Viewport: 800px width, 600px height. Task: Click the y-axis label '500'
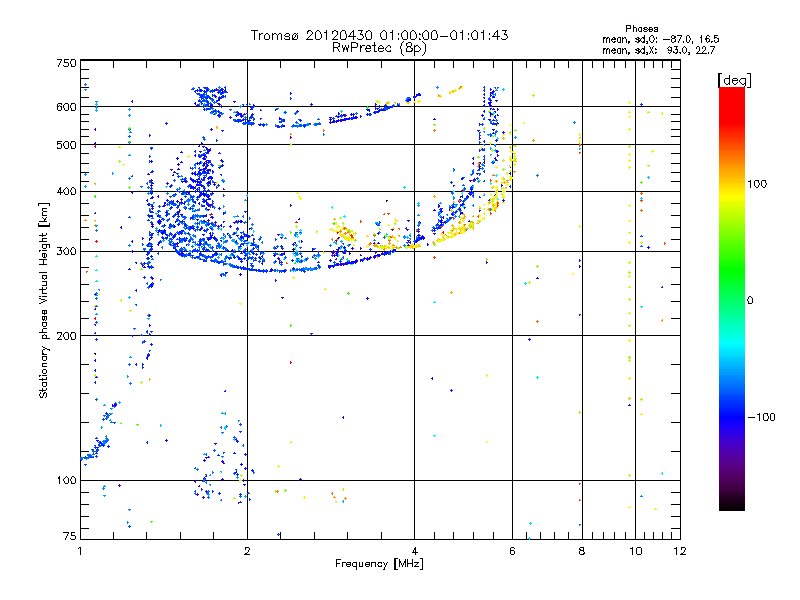(x=66, y=145)
